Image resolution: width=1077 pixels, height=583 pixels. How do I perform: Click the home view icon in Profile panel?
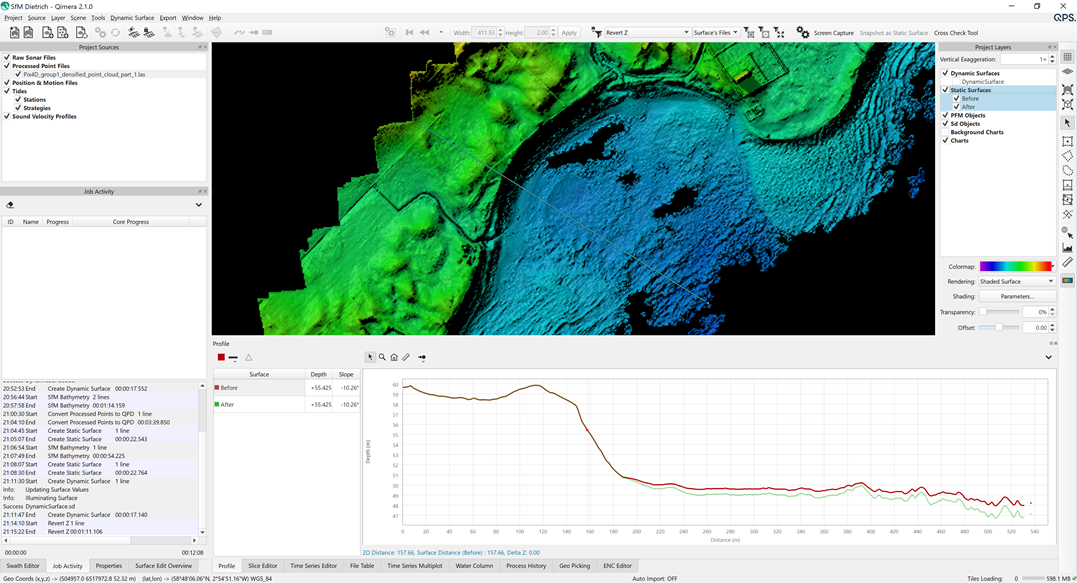point(394,357)
